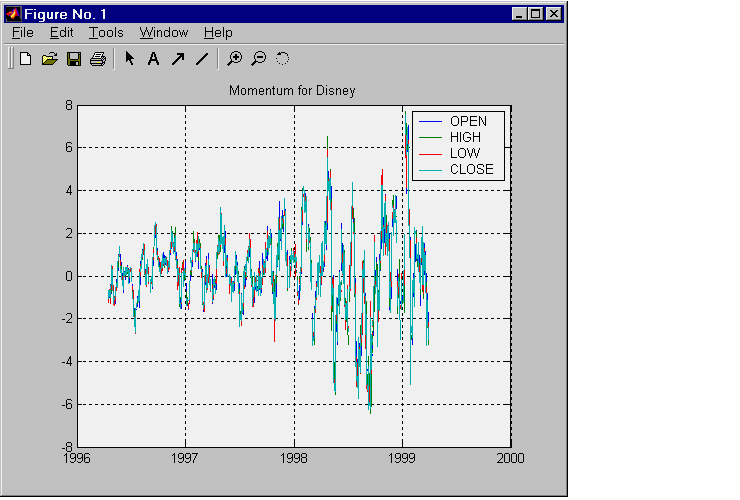The image size is (740, 500).
Task: Select the Add Arrow annotation tool
Action: 178,59
